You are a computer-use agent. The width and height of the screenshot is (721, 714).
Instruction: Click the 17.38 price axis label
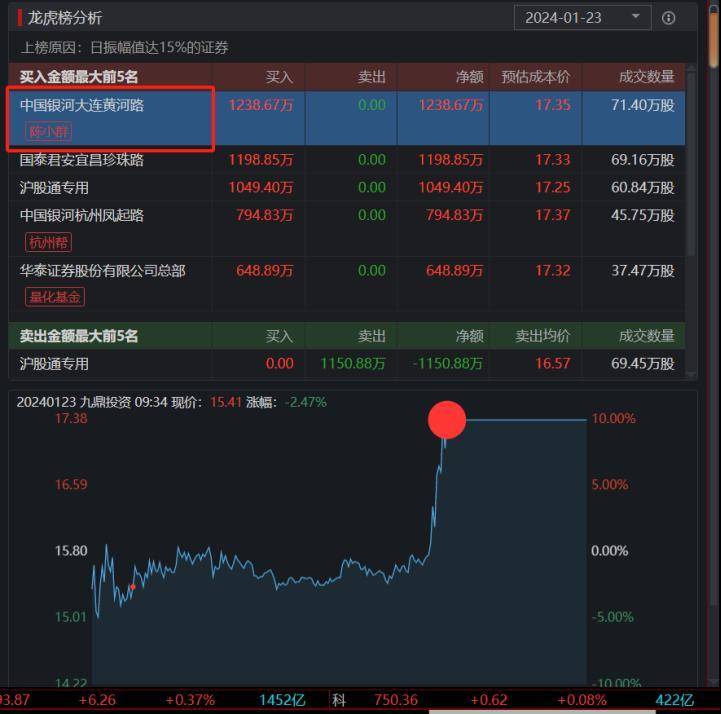click(x=71, y=418)
